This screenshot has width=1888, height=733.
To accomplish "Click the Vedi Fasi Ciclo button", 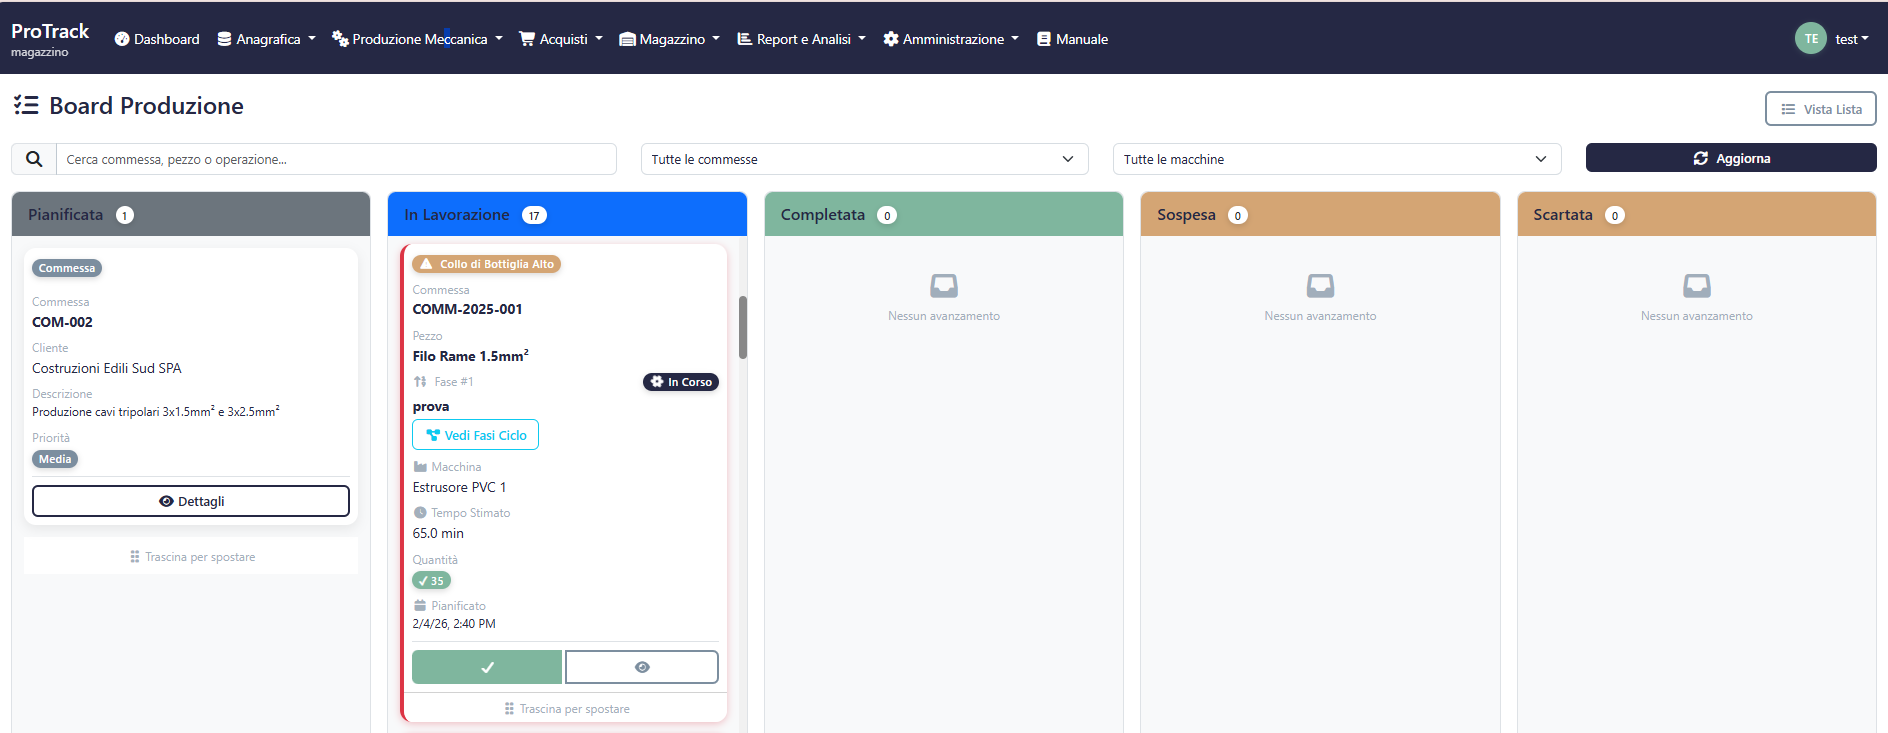I will click(x=476, y=435).
